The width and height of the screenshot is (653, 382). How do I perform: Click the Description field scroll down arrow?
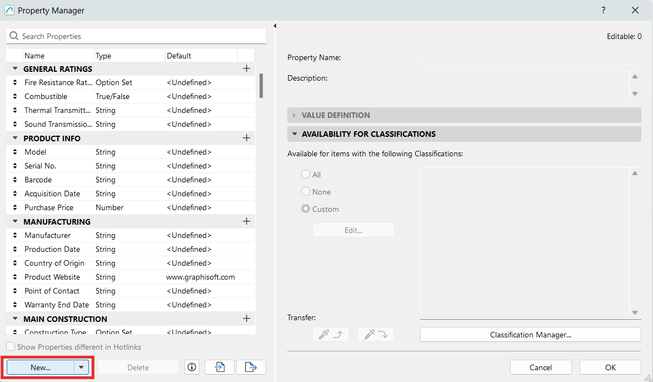635,94
